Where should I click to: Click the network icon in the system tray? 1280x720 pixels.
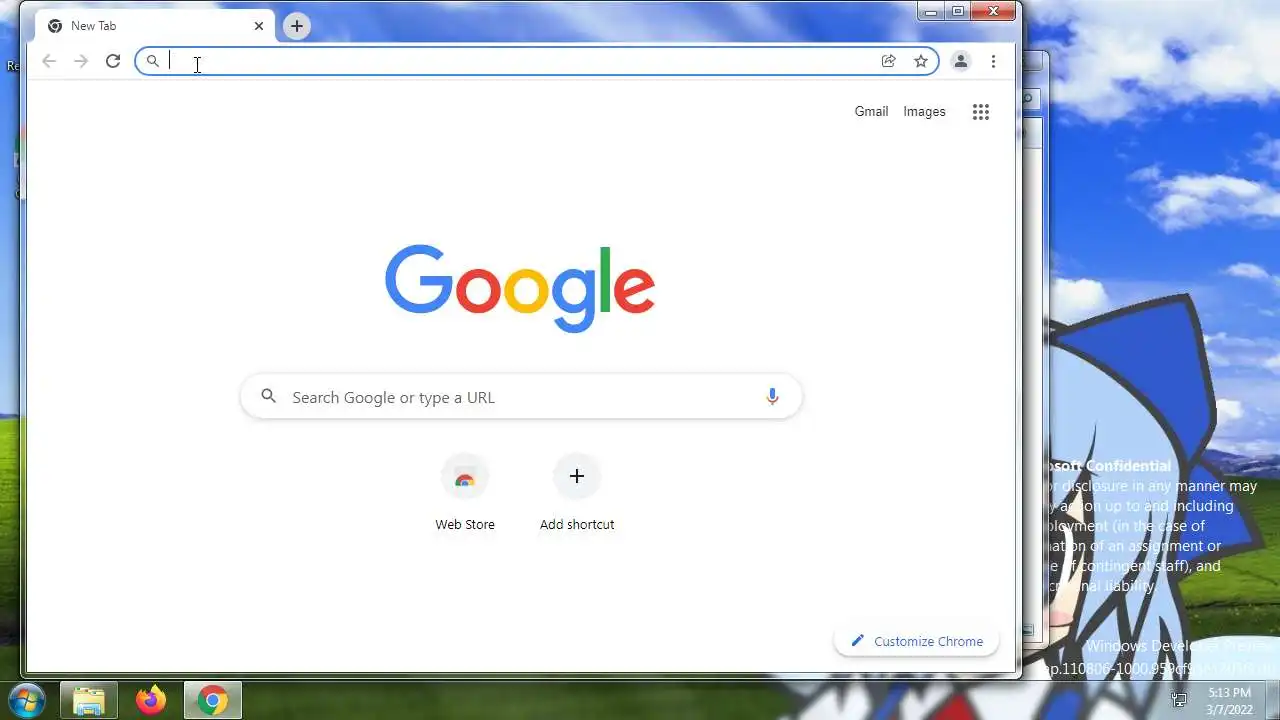pyautogui.click(x=1179, y=700)
